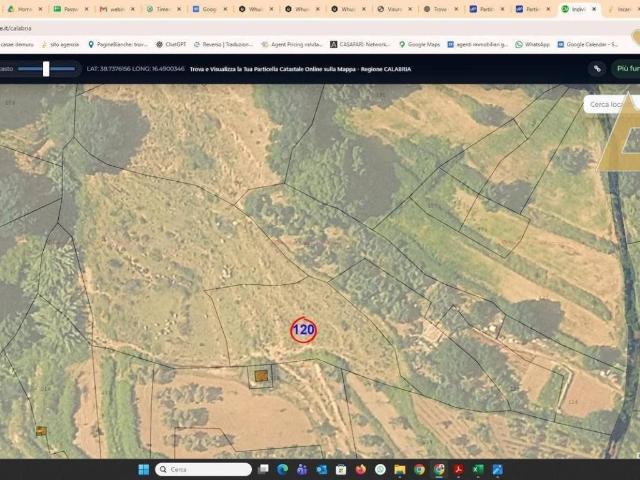Screen dimensions: 640x480
Task: Launch Firefox from the taskbar
Action: [361, 469]
